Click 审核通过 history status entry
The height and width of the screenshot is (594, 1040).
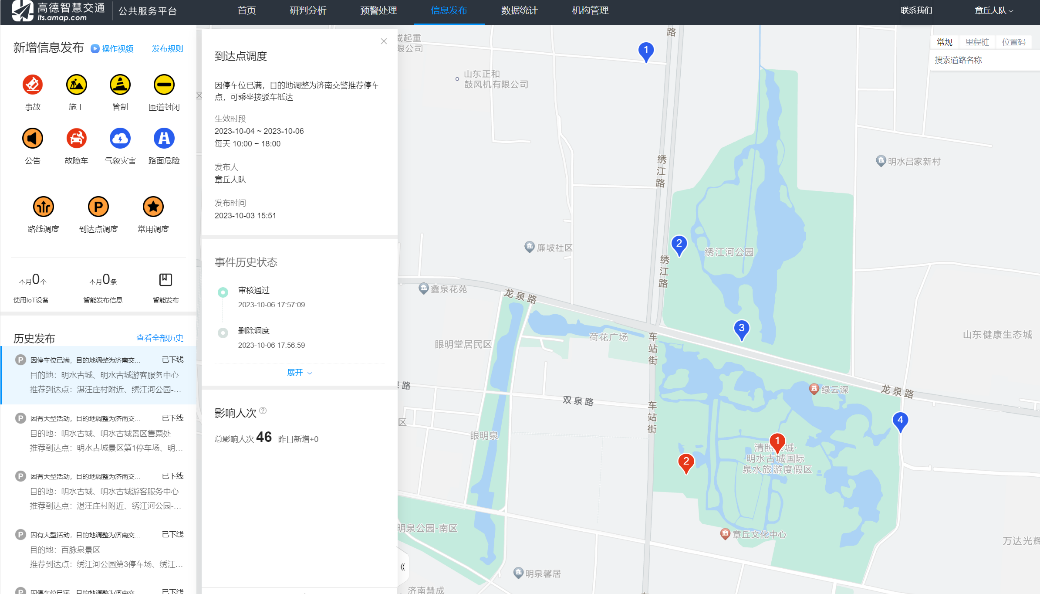coord(254,290)
